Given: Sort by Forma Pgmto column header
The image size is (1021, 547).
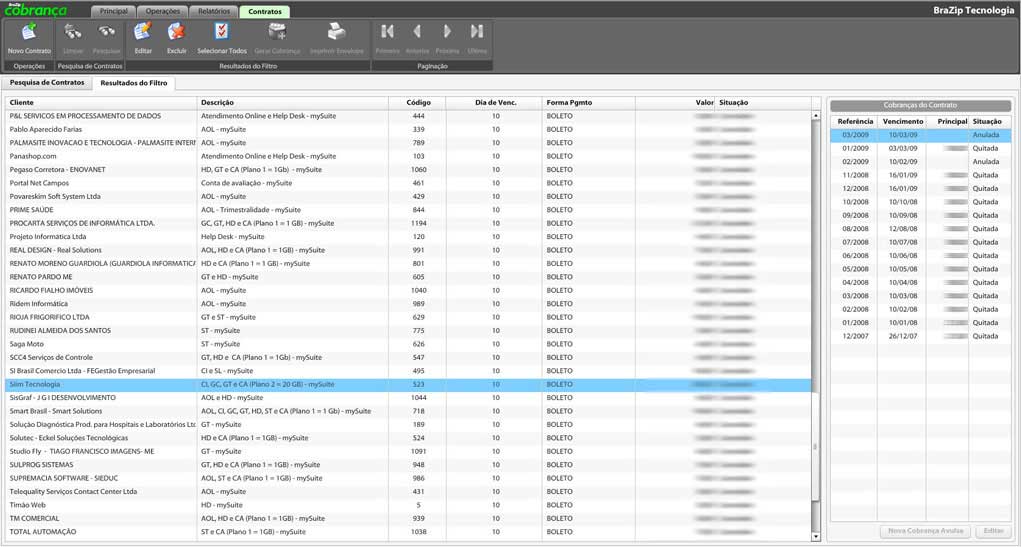Looking at the screenshot, I should pos(589,103).
